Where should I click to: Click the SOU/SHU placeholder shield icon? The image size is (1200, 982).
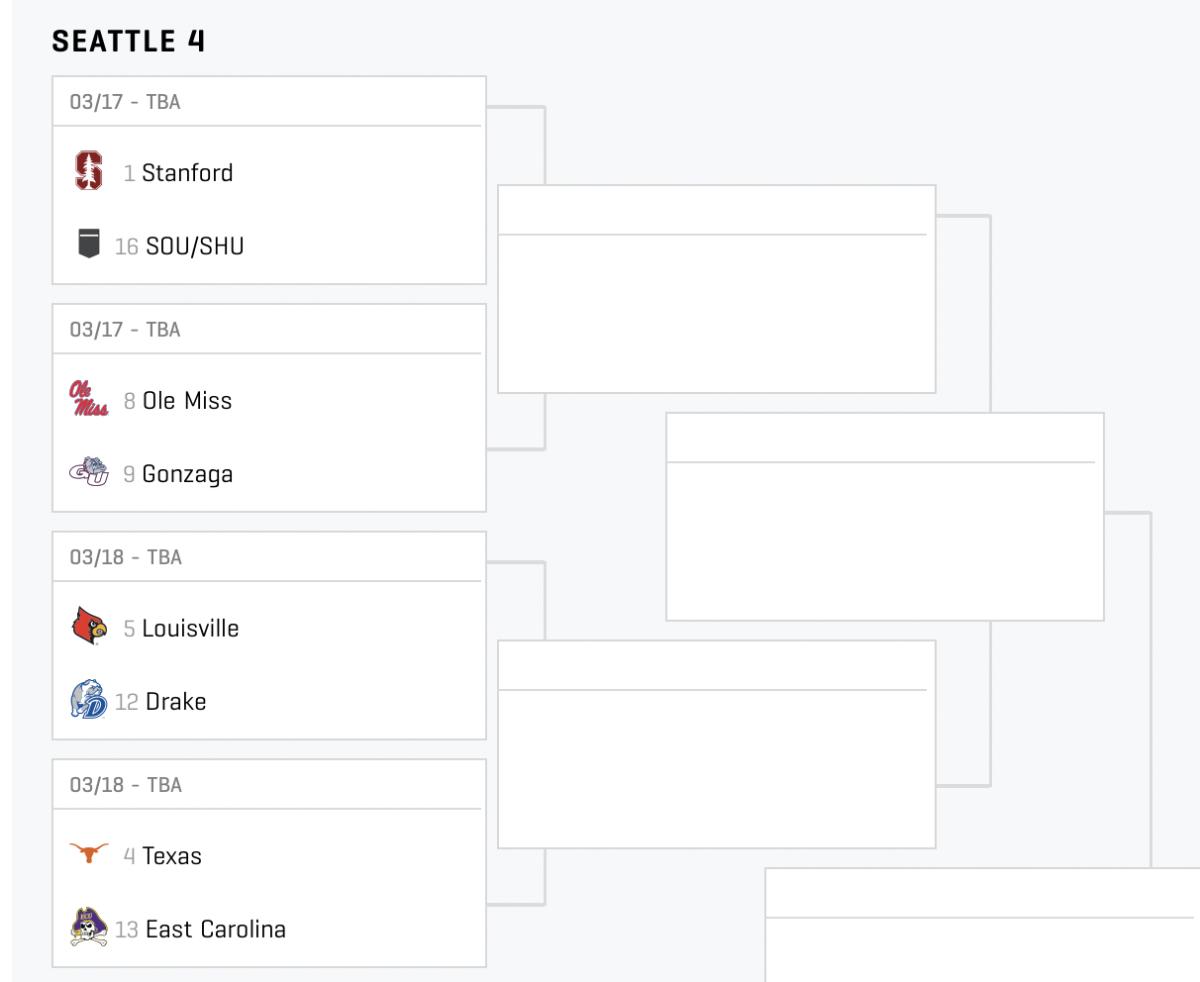pos(89,244)
